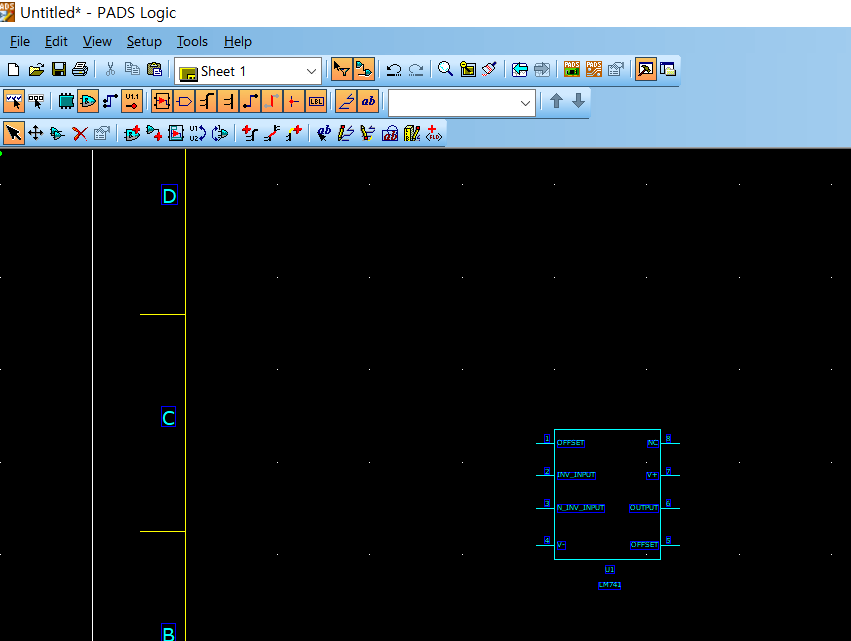Print the schematic sheet
Image resolution: width=851 pixels, height=641 pixels.
tap(80, 69)
